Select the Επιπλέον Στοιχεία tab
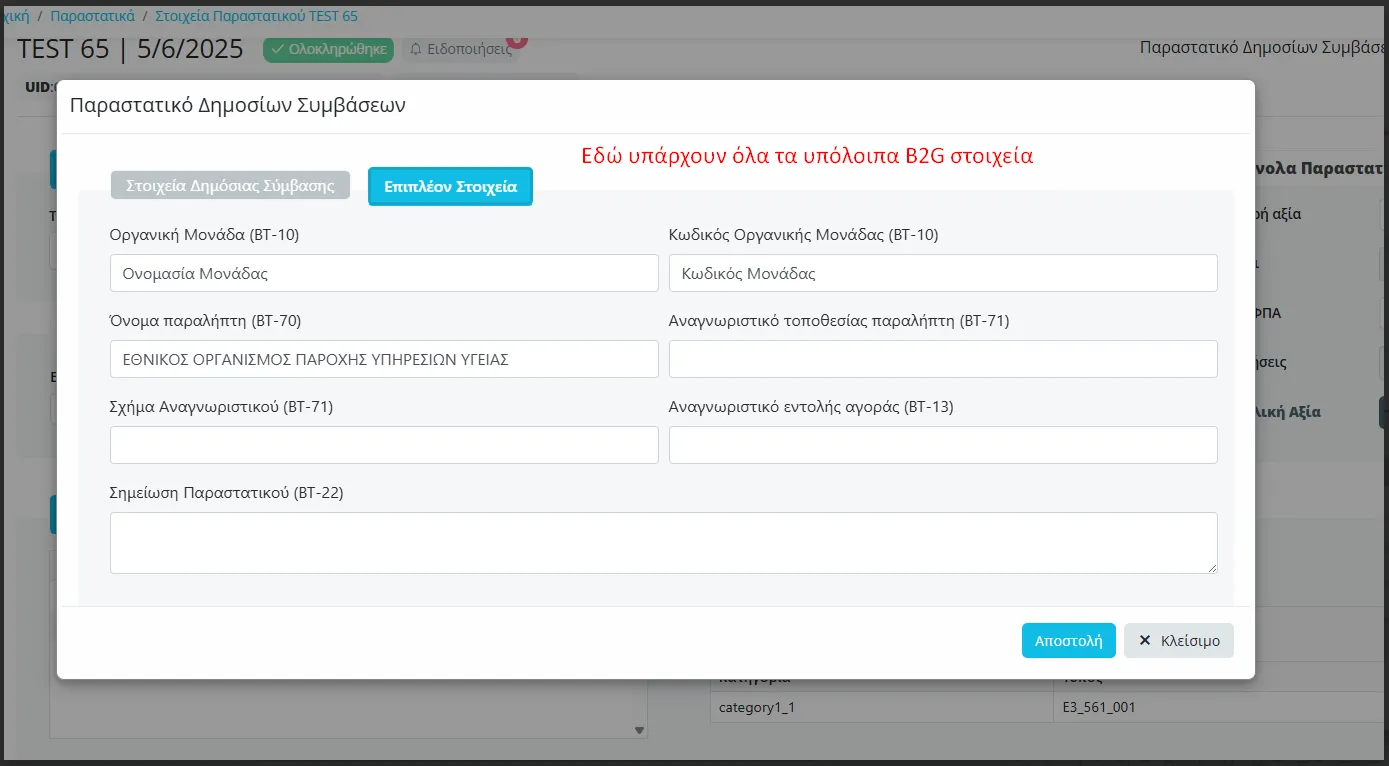 [x=450, y=187]
